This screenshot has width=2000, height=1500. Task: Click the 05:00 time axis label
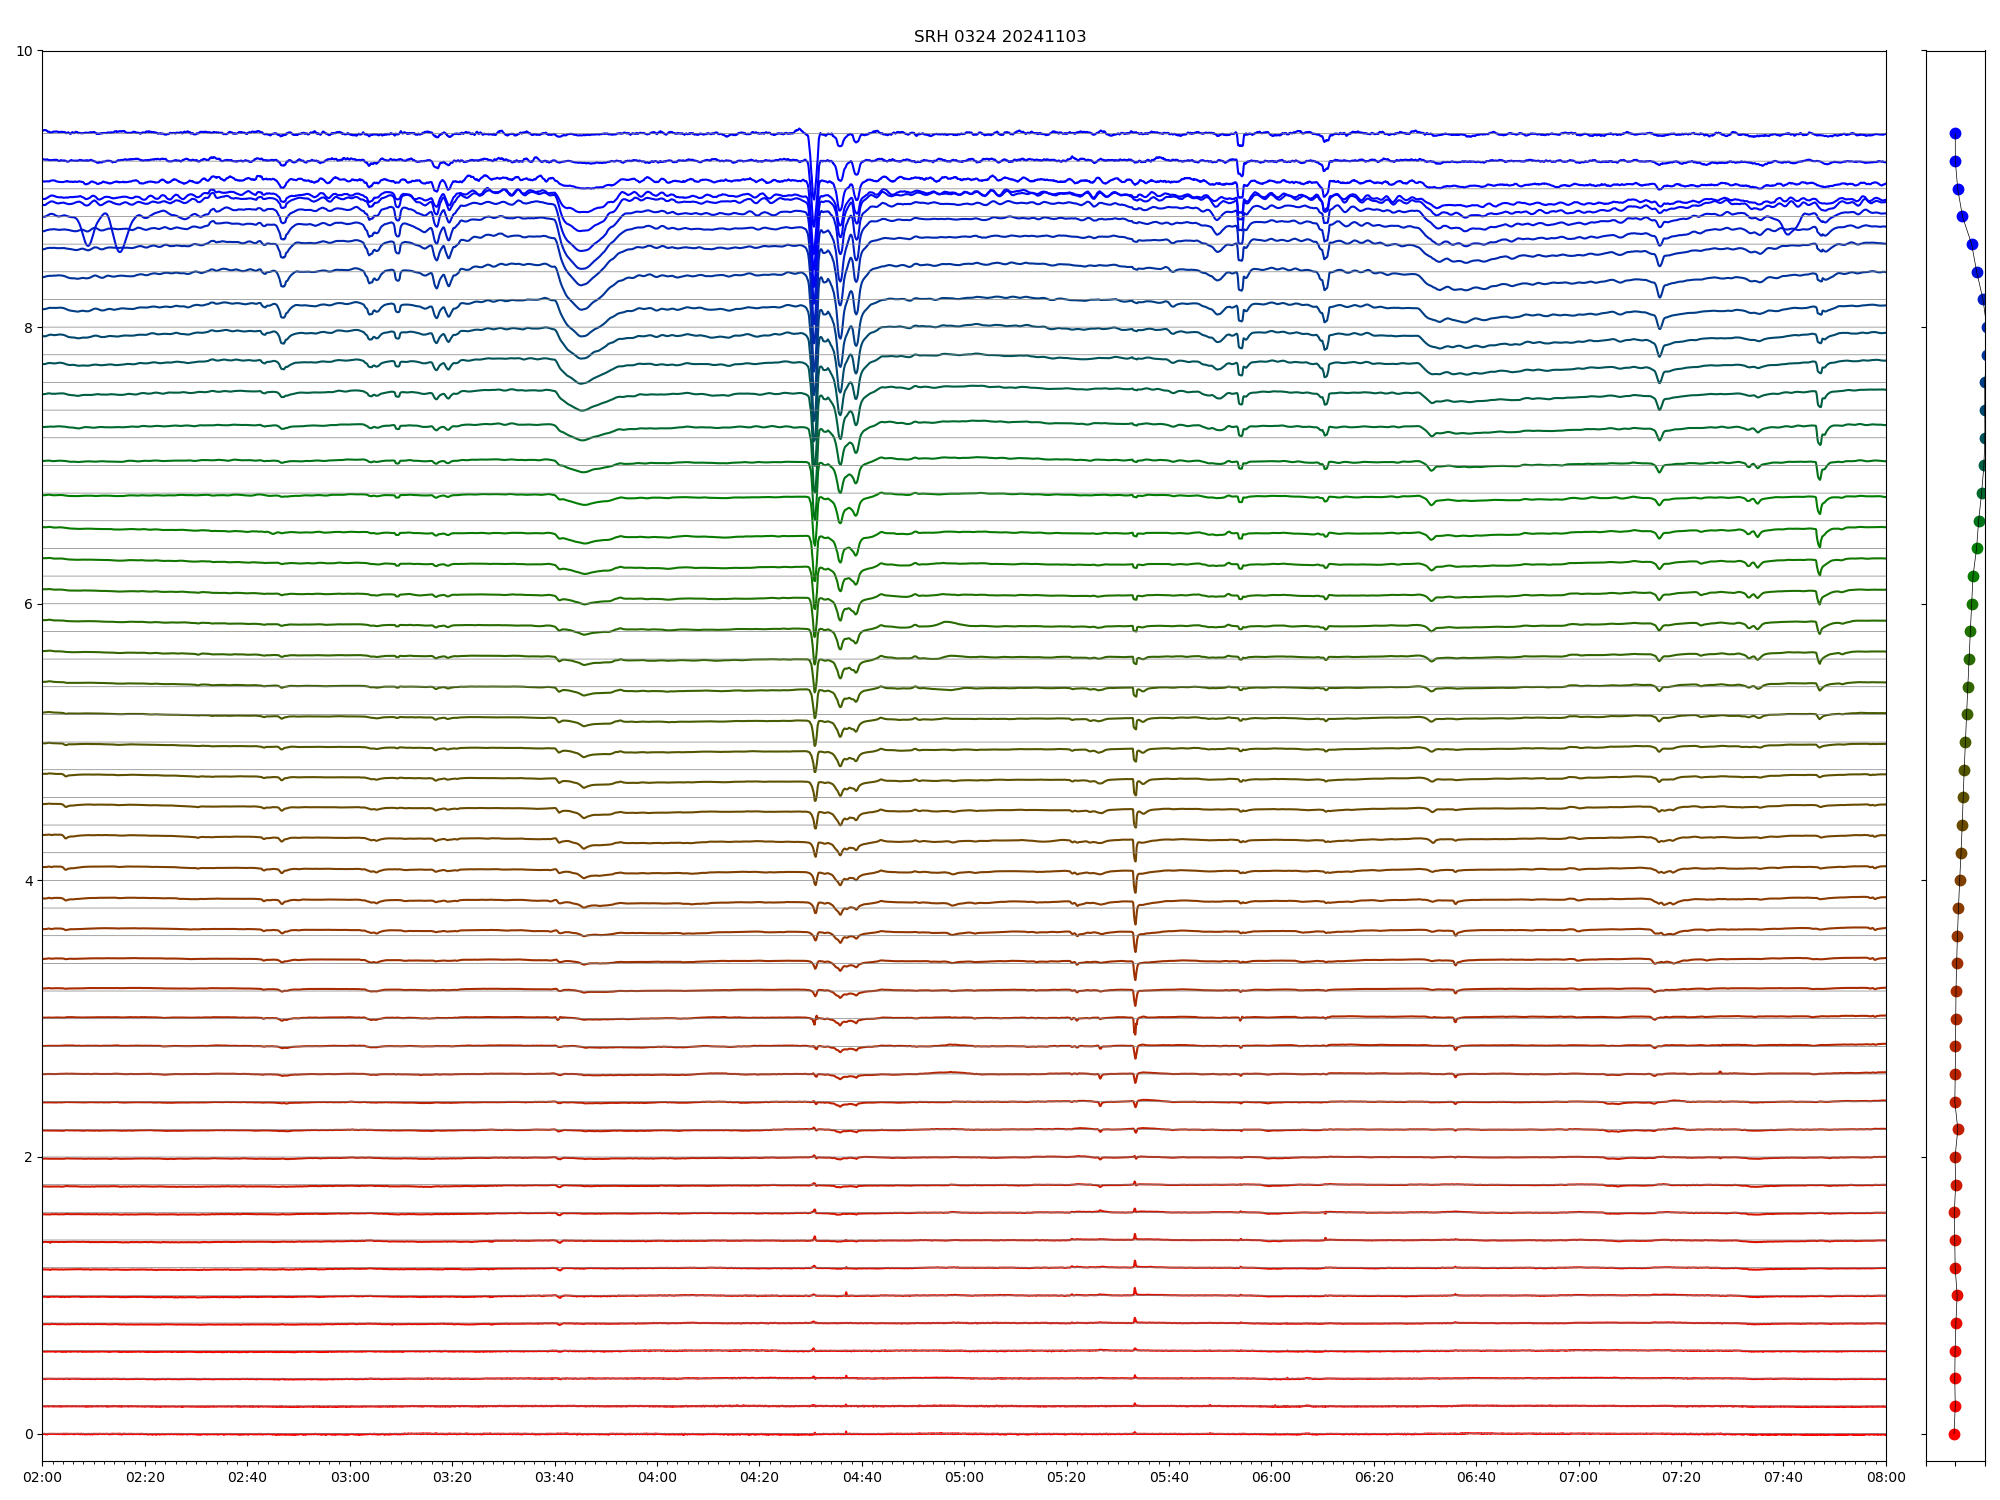(x=964, y=1477)
